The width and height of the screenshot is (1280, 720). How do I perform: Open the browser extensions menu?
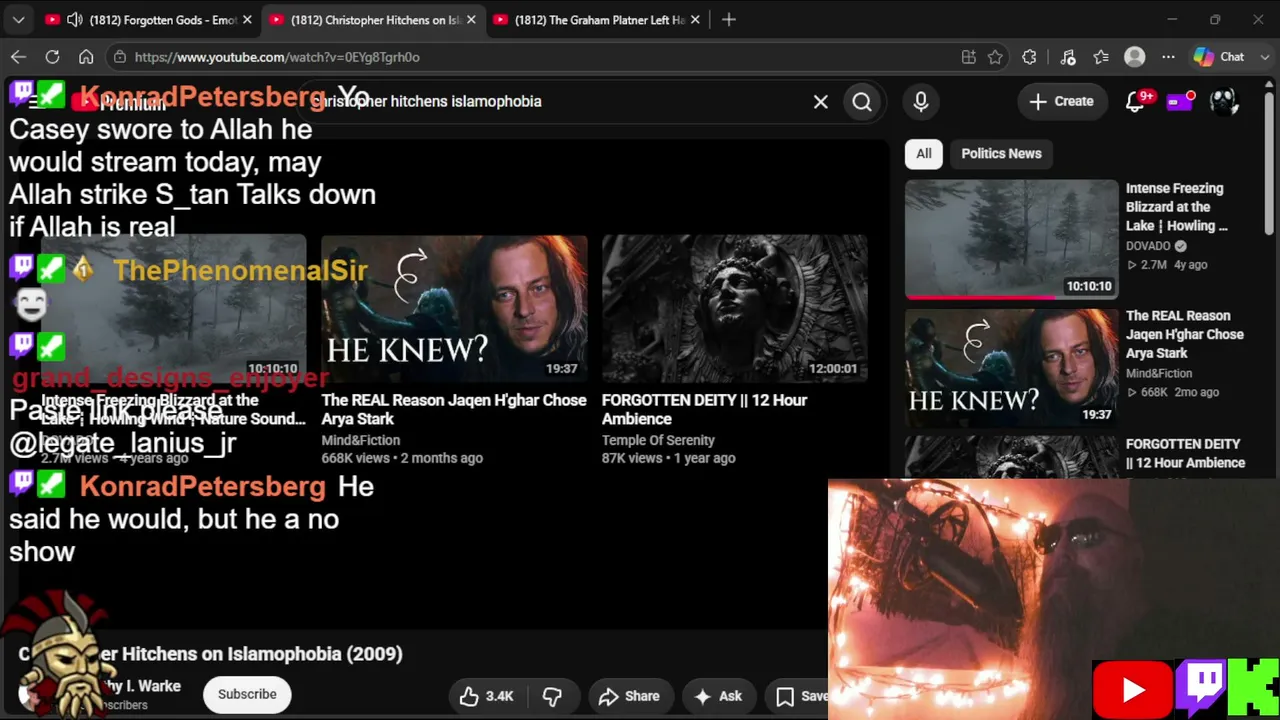point(1029,57)
